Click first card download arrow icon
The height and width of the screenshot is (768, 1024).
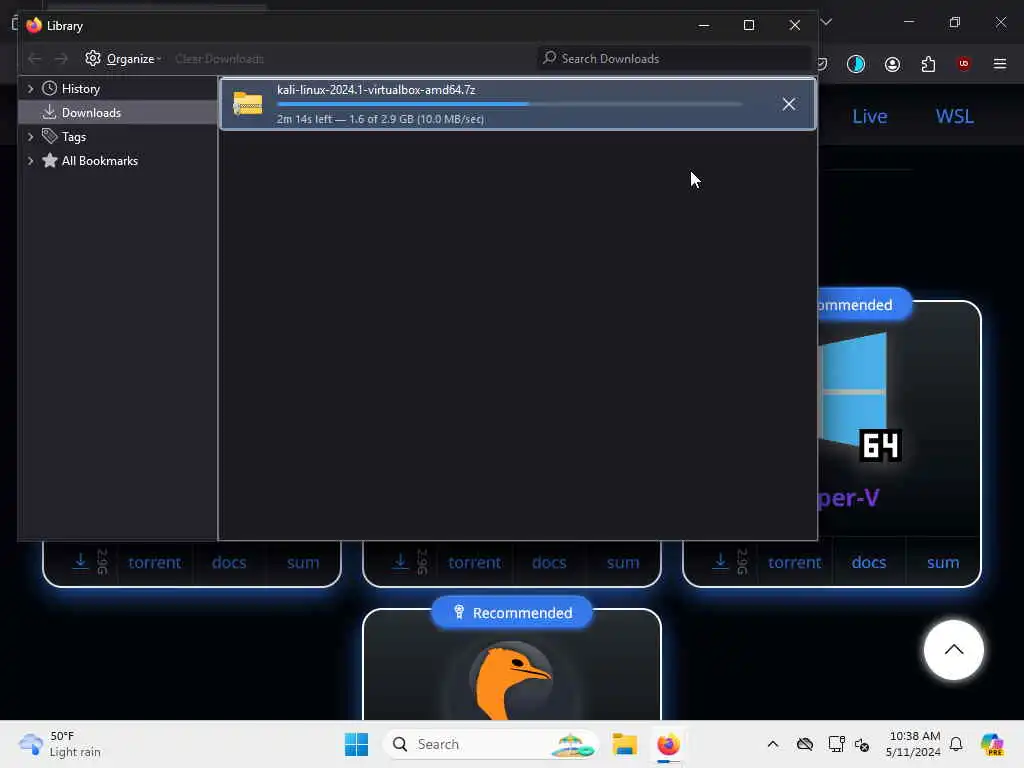(80, 562)
